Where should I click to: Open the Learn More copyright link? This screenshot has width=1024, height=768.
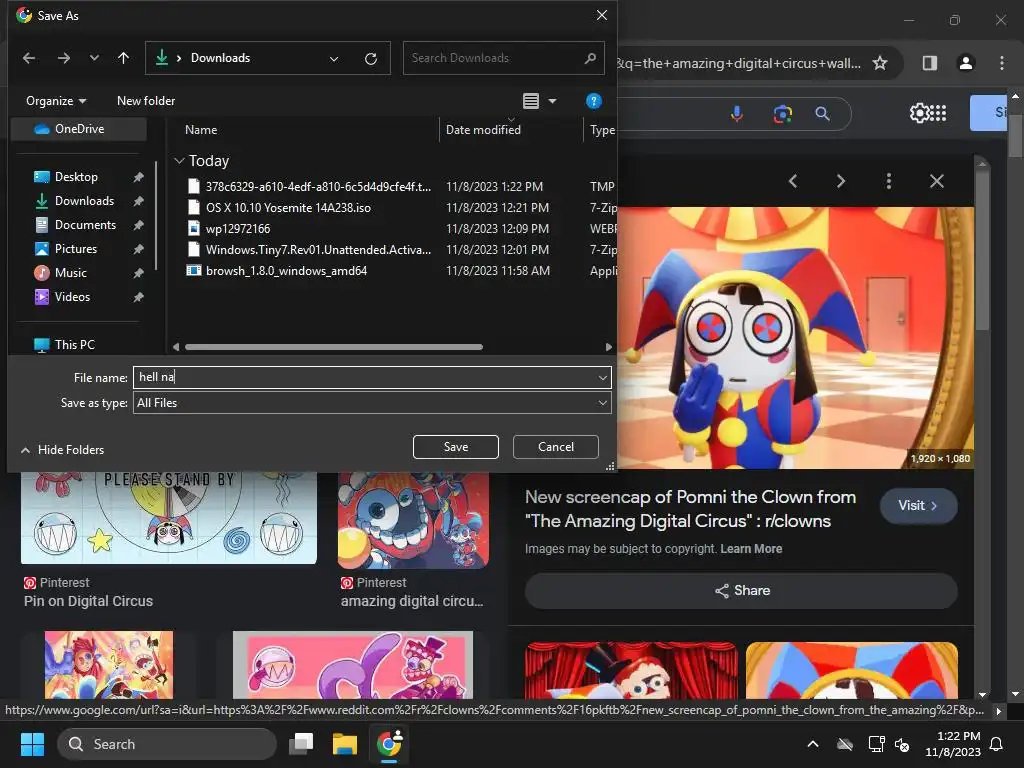pyautogui.click(x=751, y=549)
